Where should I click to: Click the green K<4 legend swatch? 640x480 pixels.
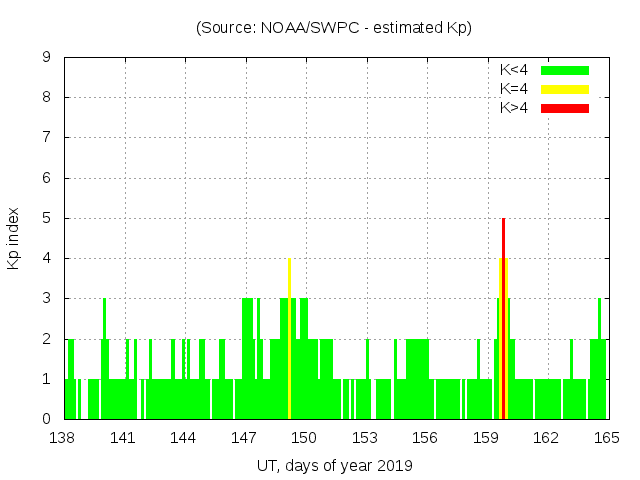pyautogui.click(x=565, y=70)
